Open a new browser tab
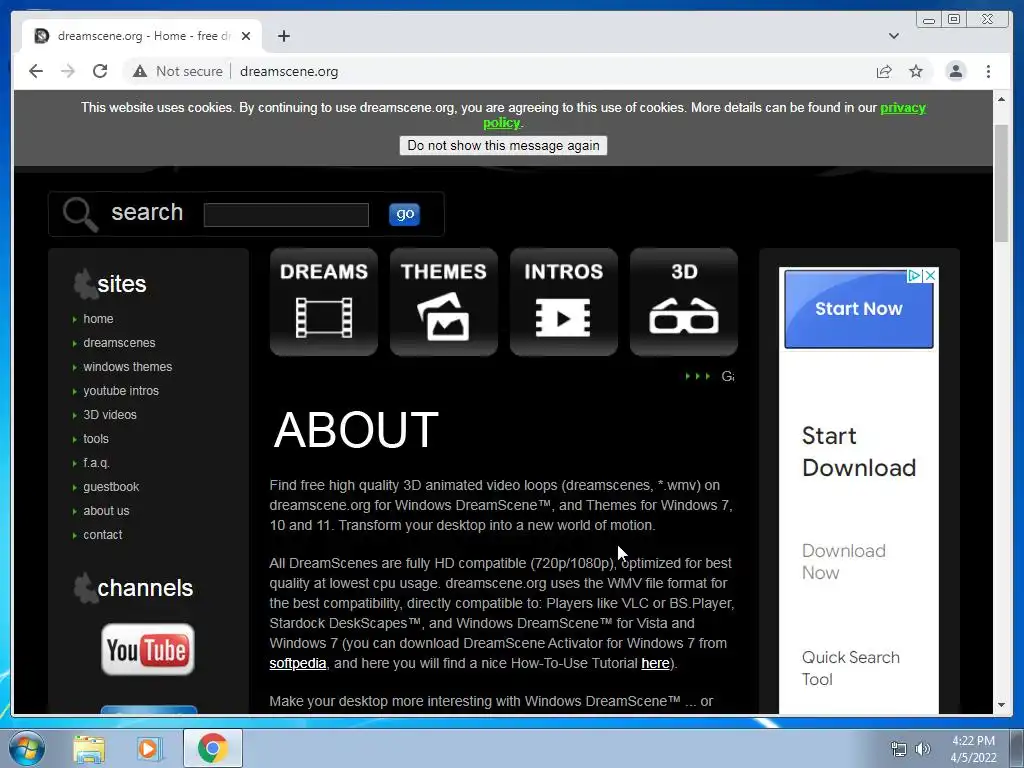 (x=283, y=36)
